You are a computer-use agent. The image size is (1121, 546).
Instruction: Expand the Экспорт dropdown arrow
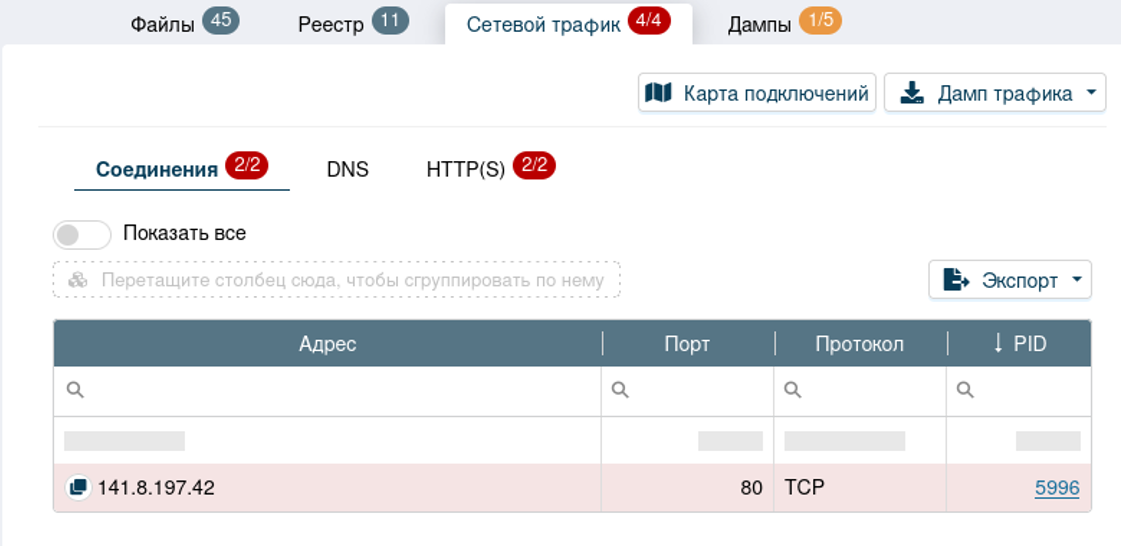tap(1076, 280)
